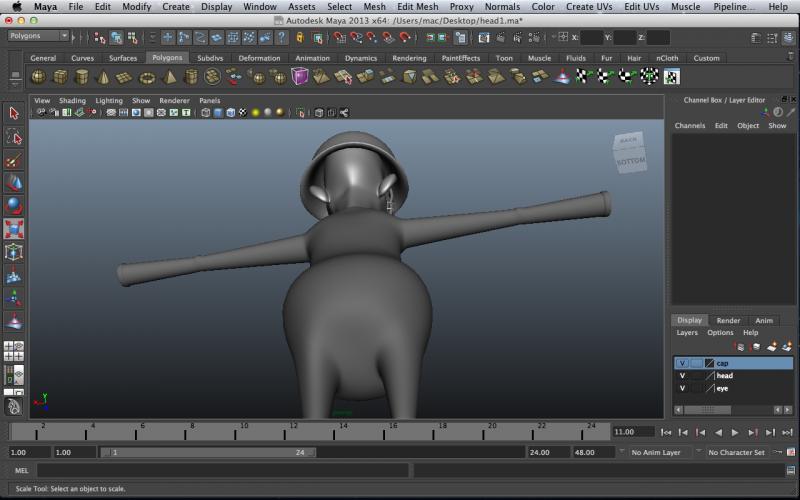
Task: Create a polygon cube from shelf
Action: pos(60,77)
